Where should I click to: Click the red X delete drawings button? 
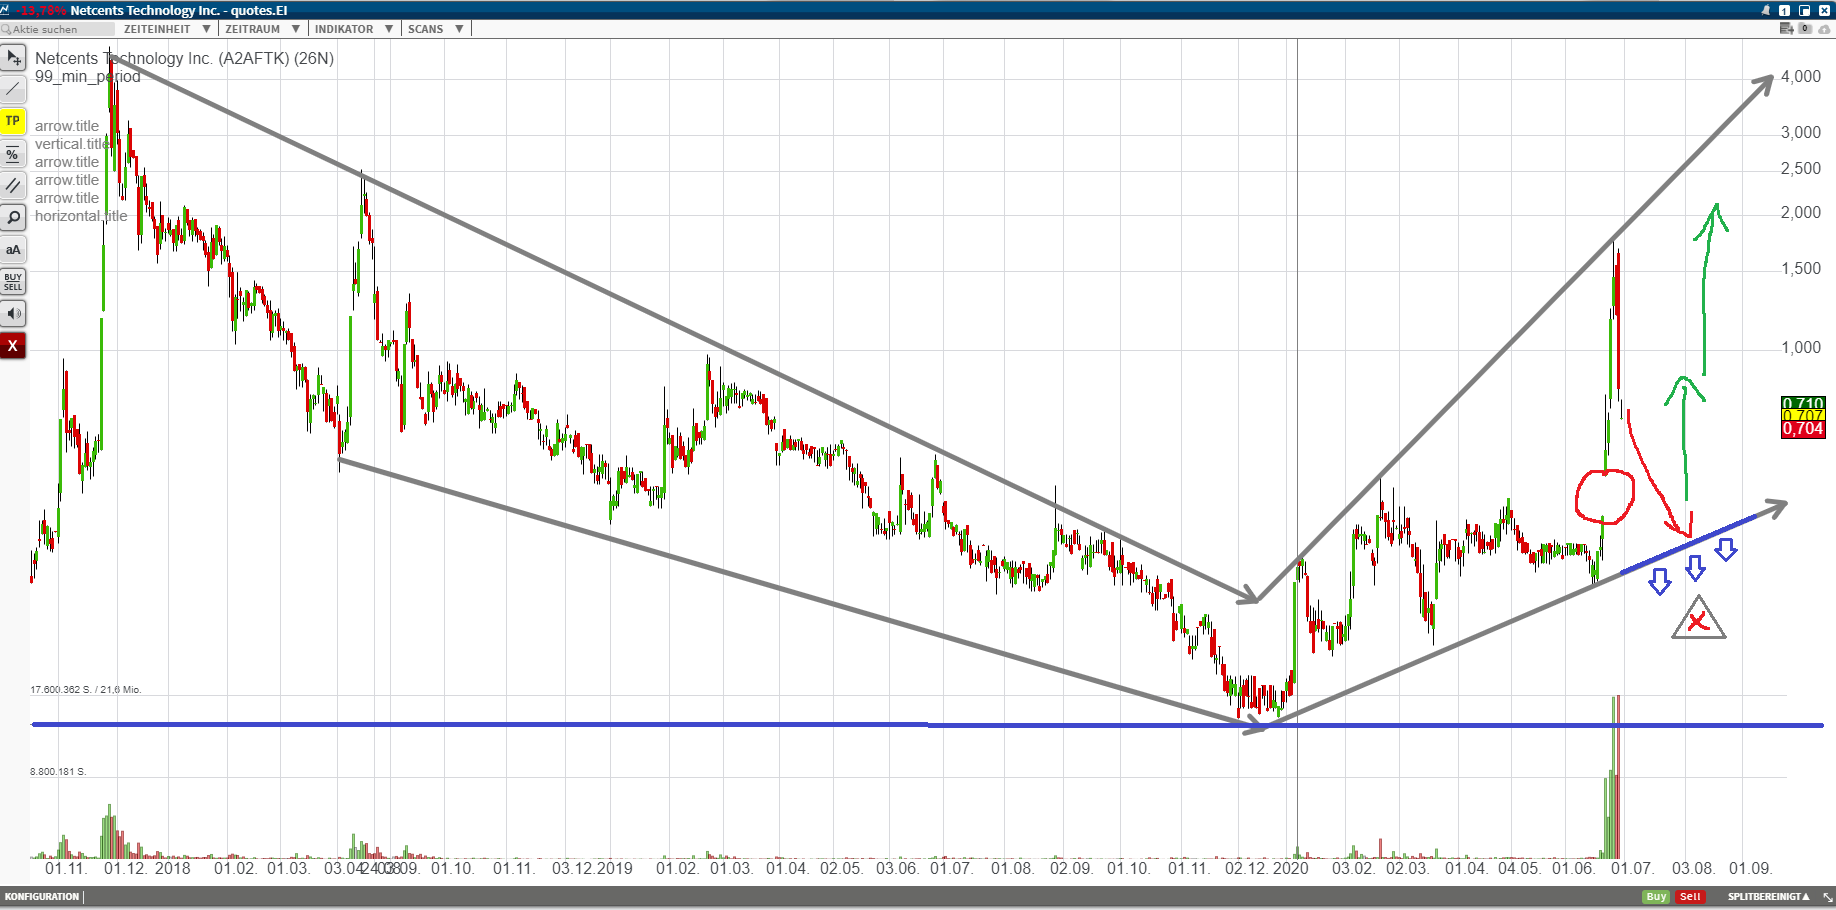pos(13,346)
